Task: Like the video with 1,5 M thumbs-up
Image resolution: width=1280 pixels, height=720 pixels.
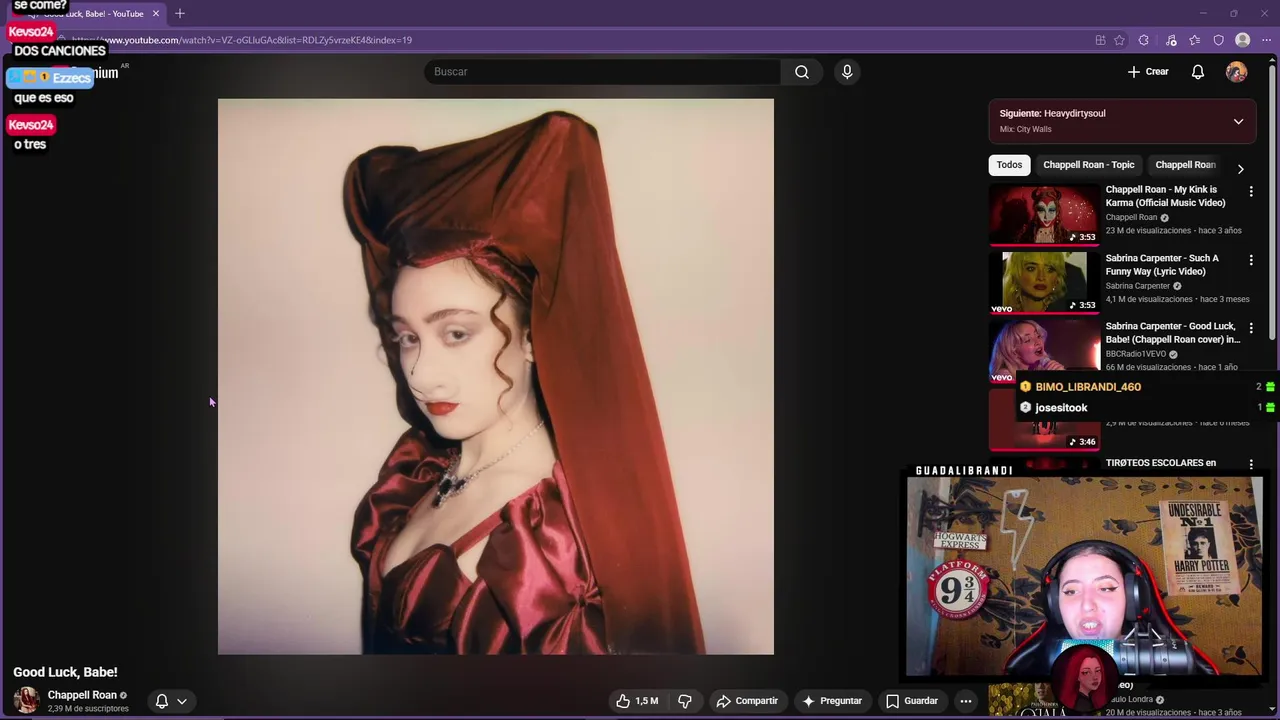Action: click(x=636, y=701)
